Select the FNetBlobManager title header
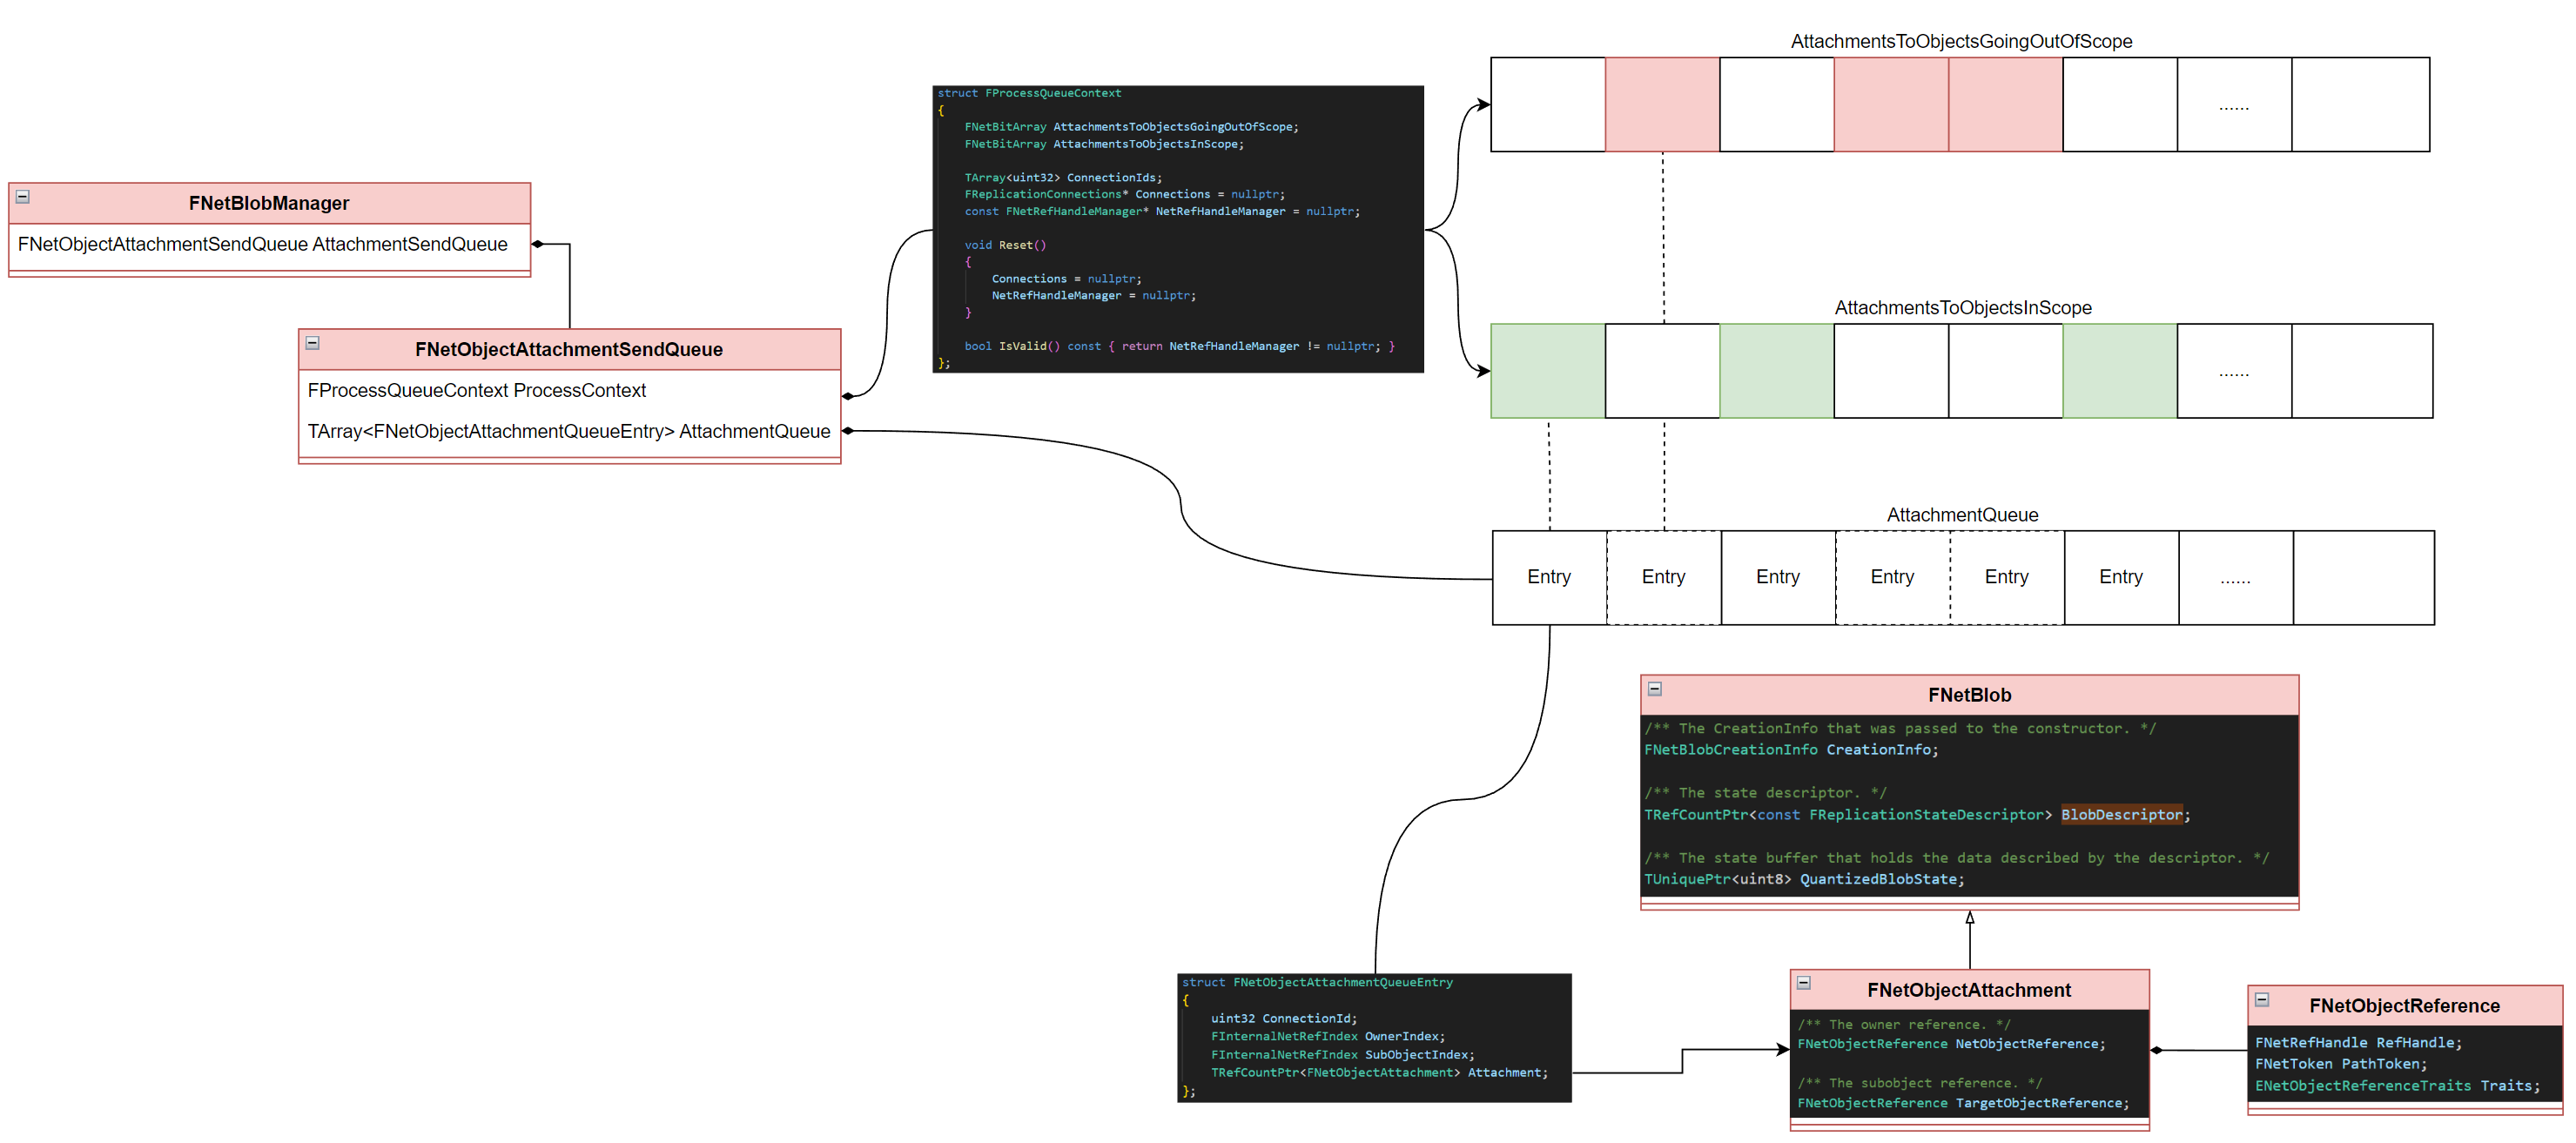This screenshot has width=2576, height=1143. [x=269, y=203]
